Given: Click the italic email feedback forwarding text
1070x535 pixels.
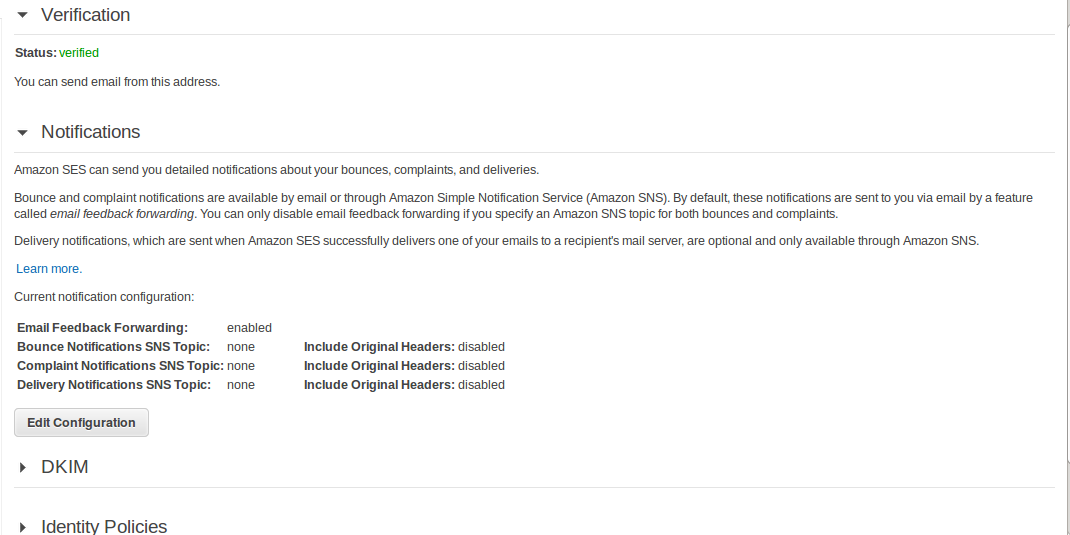Looking at the screenshot, I should [121, 214].
